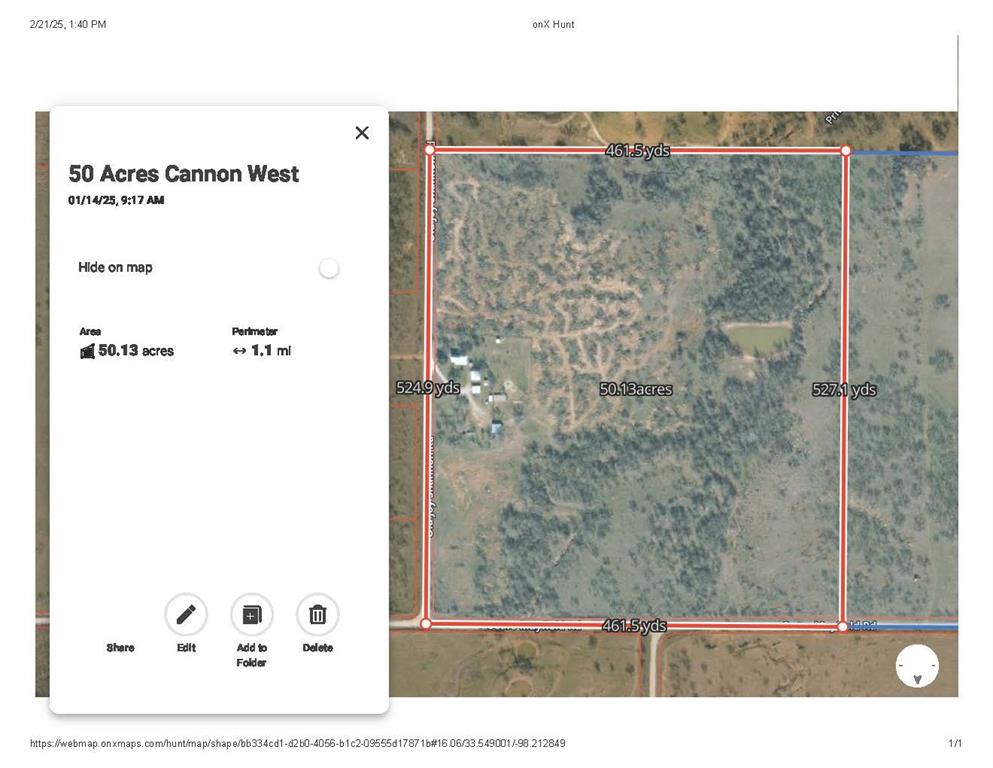The width and height of the screenshot is (993, 768).
Task: Delete the shape using the trash icon
Action: (317, 614)
